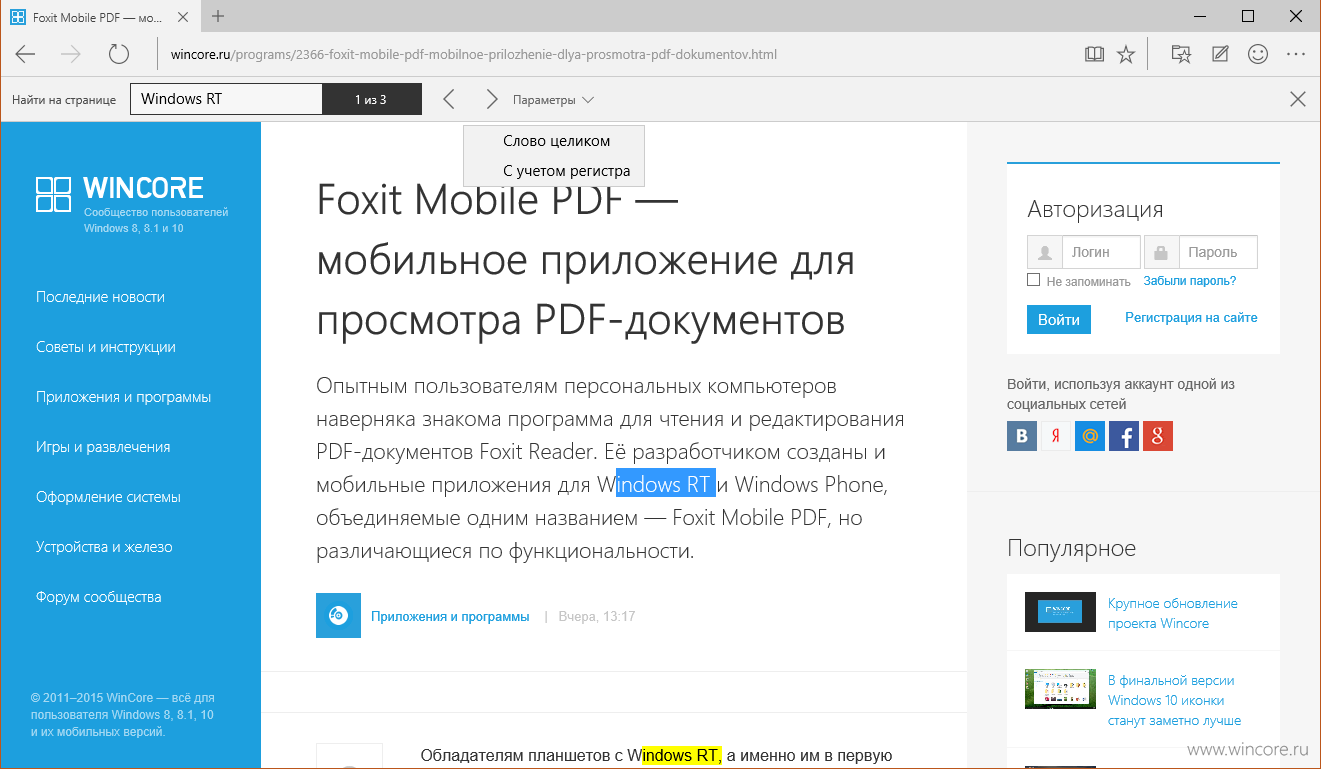The width and height of the screenshot is (1321, 769).
Task: Sign in via Google+ icon
Action: (1158, 436)
